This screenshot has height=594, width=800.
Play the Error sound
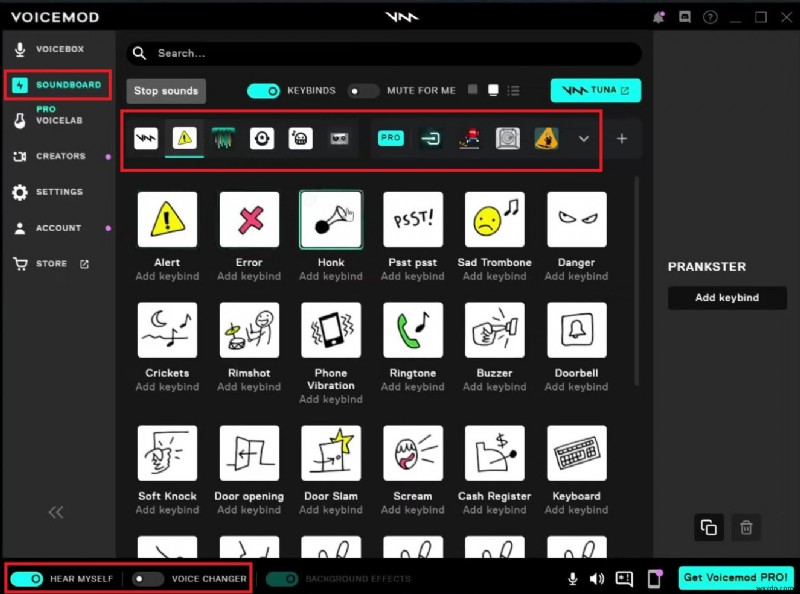(249, 219)
